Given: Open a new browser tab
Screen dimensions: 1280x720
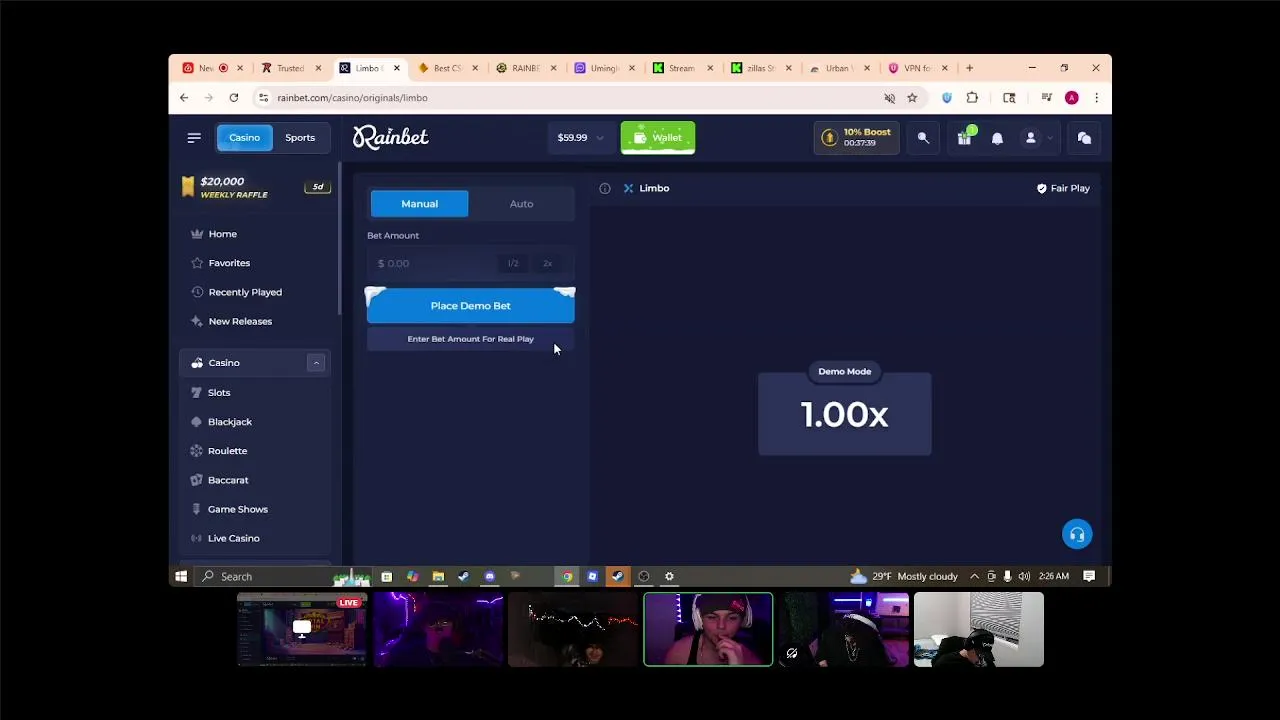Looking at the screenshot, I should point(969,68).
